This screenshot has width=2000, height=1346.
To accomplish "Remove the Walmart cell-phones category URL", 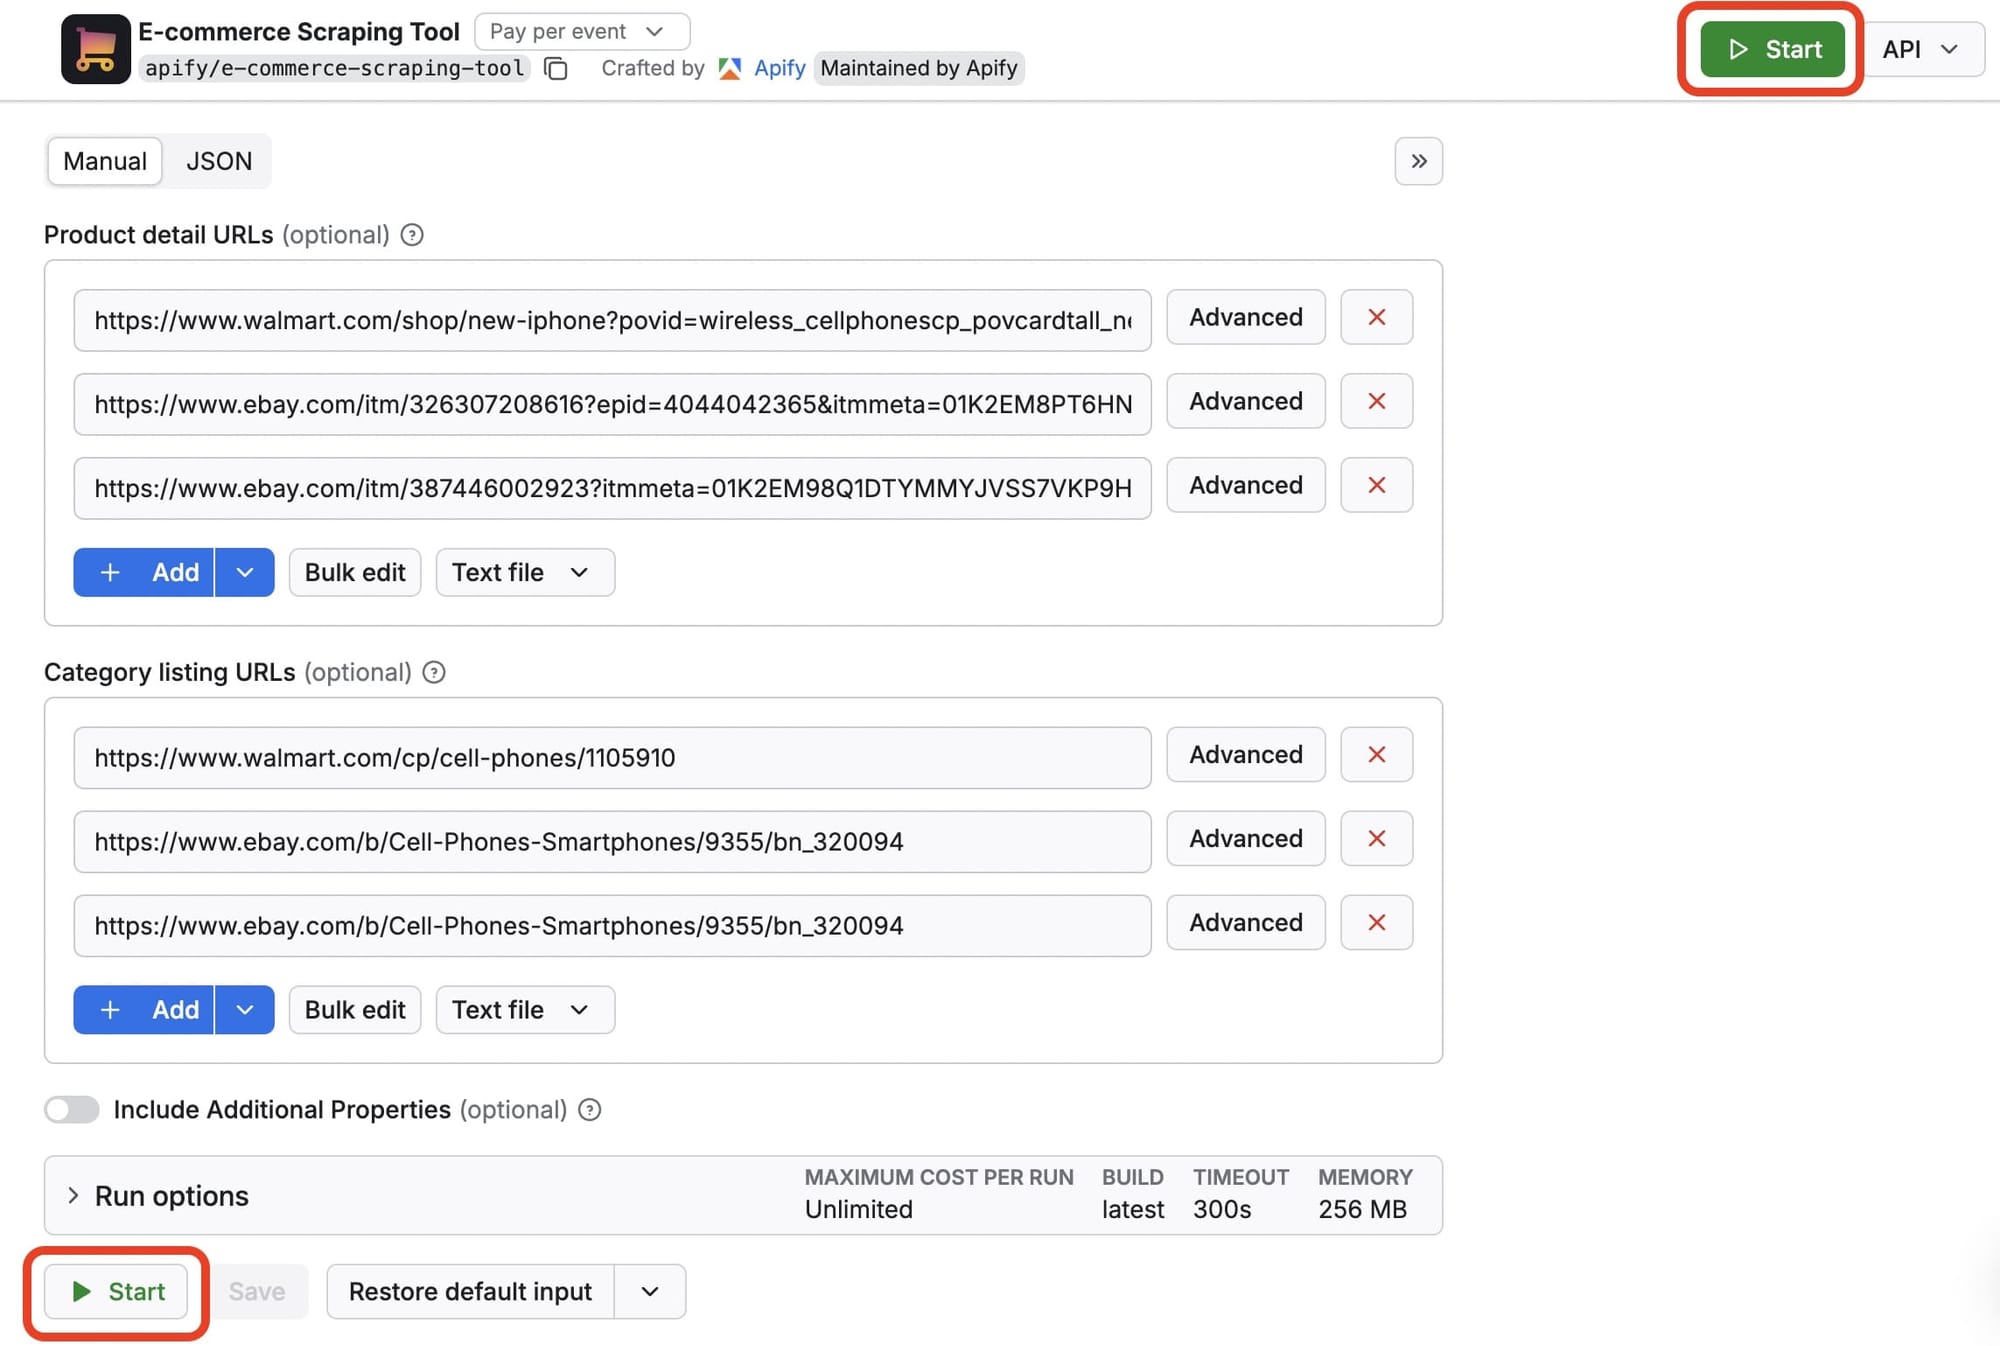I will pyautogui.click(x=1376, y=755).
